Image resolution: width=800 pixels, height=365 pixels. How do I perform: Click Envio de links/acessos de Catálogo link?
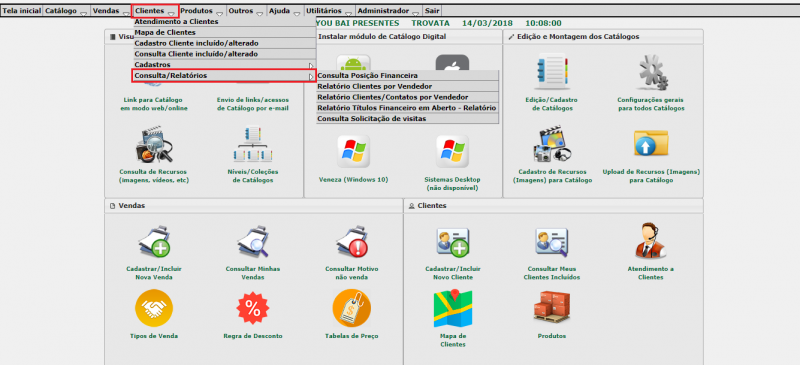(253, 104)
